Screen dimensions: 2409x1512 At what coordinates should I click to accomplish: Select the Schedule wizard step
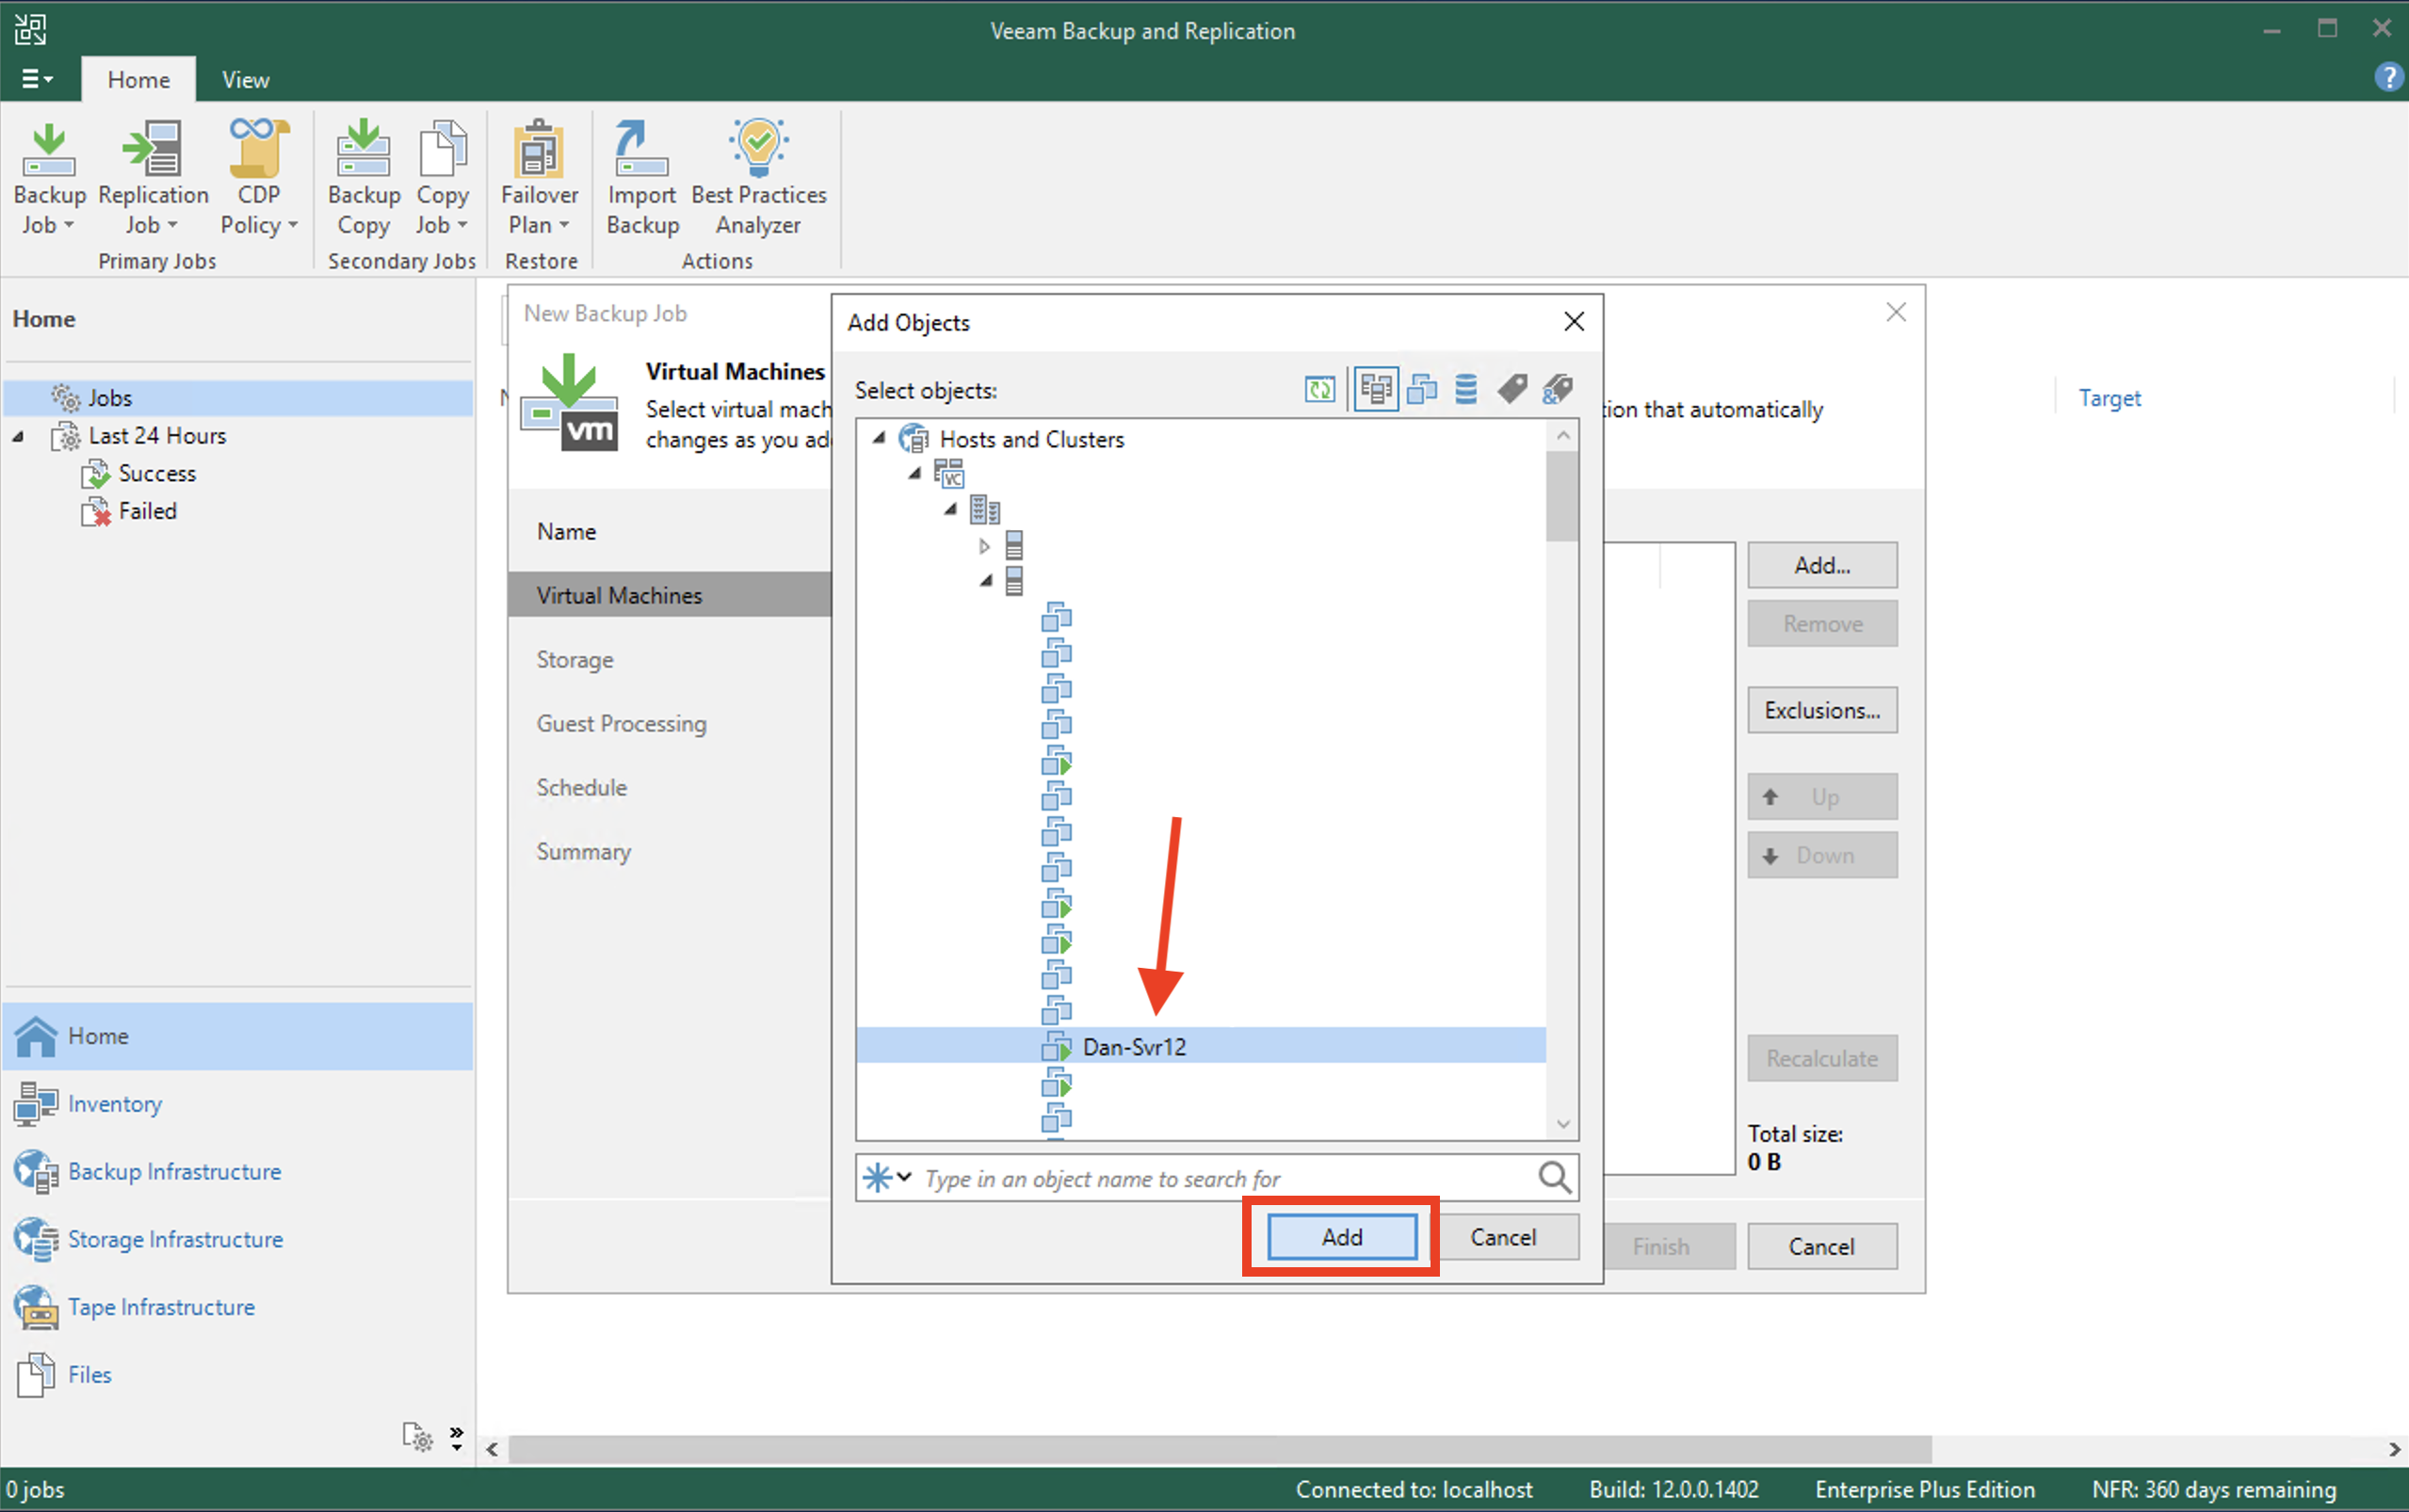point(669,788)
